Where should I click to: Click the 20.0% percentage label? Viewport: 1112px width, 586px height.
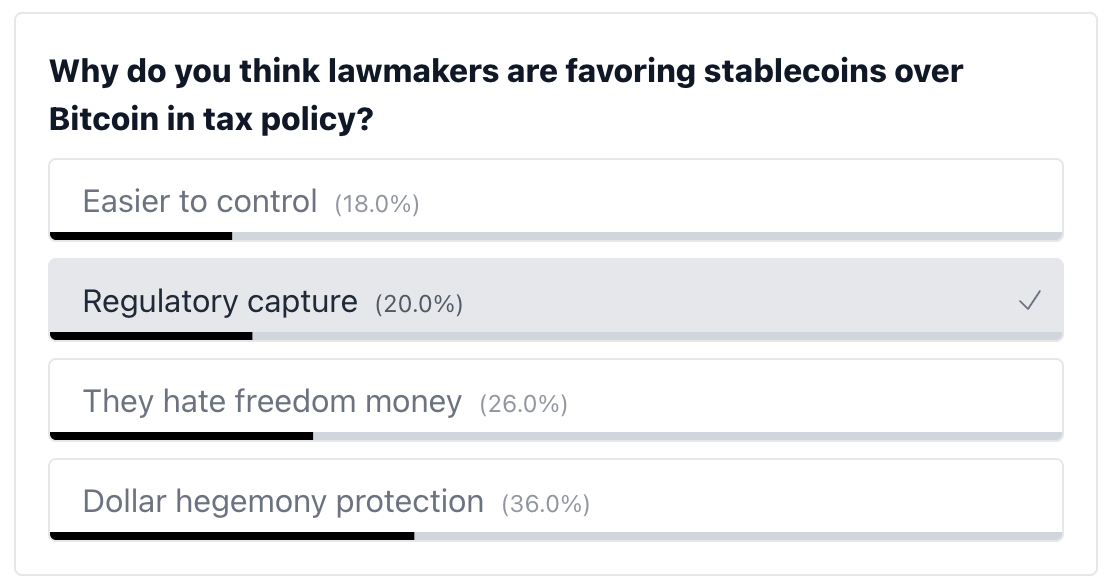(419, 304)
